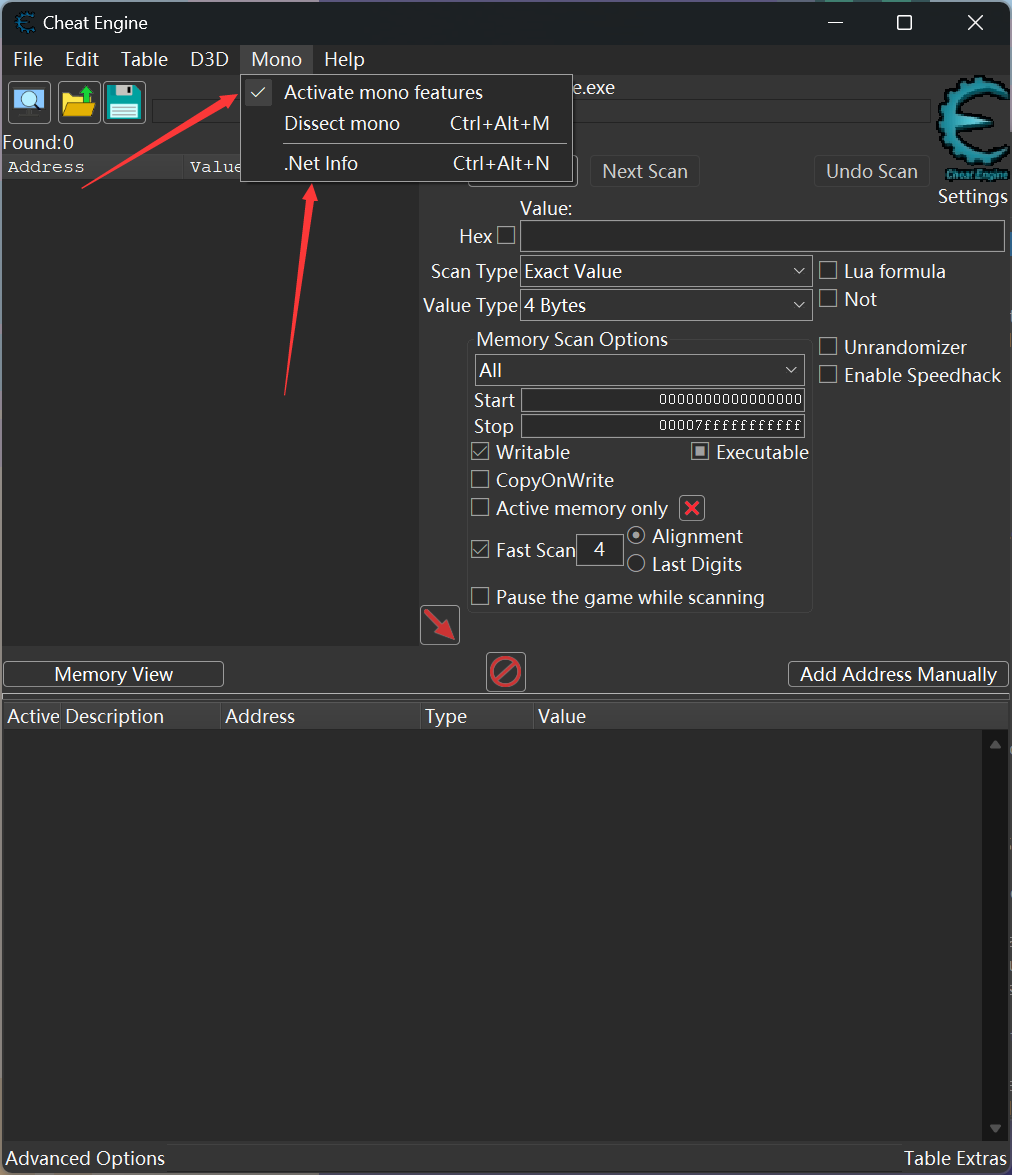Click the Cheat Engine logo for settings

[x=973, y=127]
